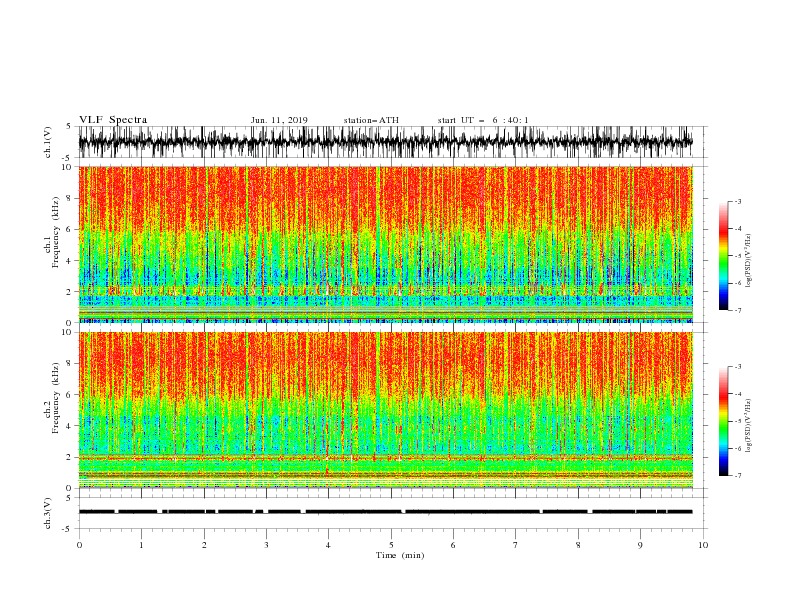Viewport: 792px width, 612px height.
Task: Click the "Time (min)" axis label
Action: (400, 555)
